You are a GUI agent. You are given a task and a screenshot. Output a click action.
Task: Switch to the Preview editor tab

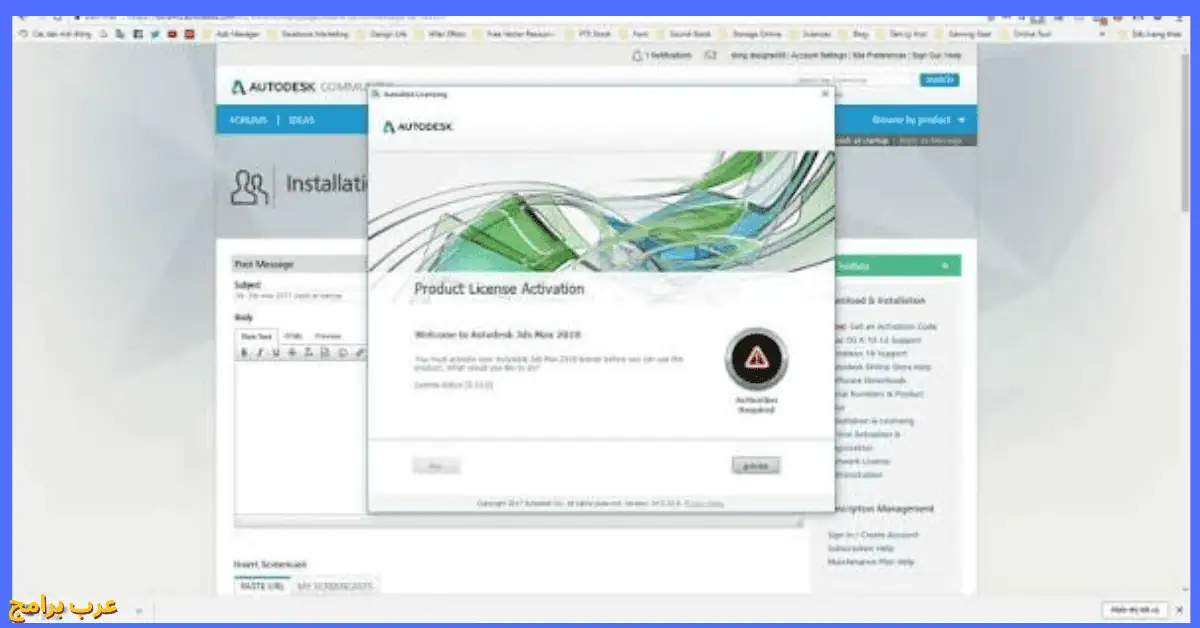tap(327, 336)
